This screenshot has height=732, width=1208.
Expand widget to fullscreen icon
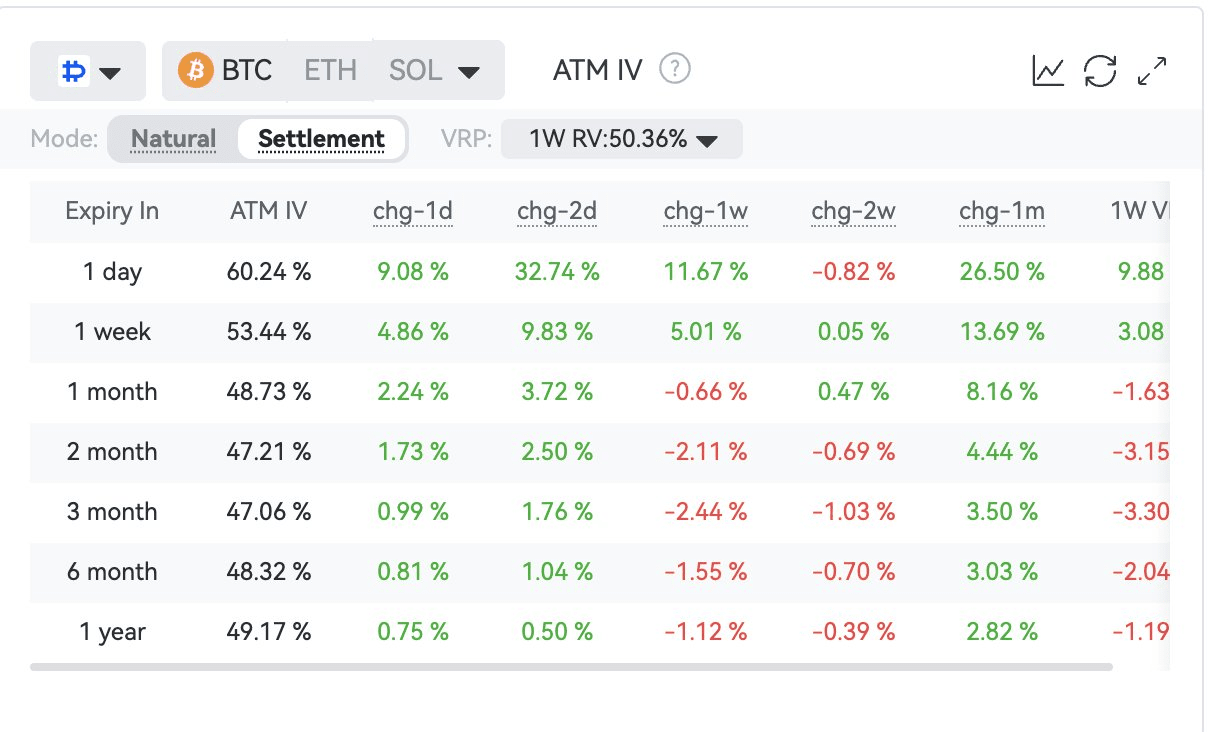(x=1153, y=71)
